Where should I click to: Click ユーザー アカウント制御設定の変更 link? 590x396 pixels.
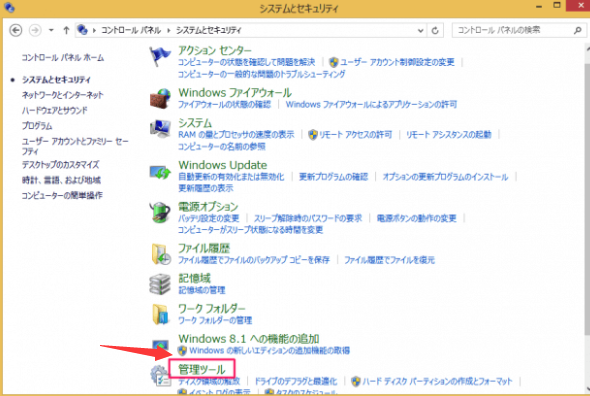397,62
